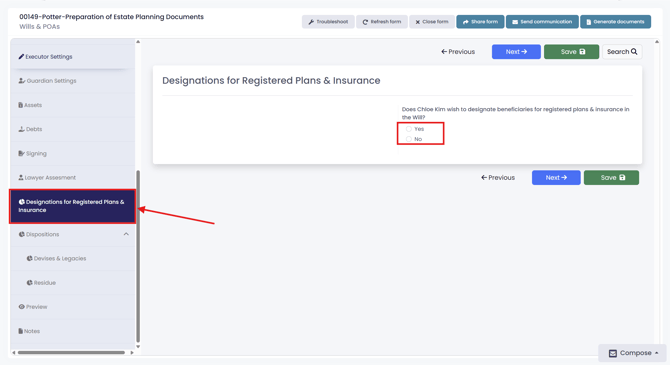Open Residue subsection
670x365 pixels.
(x=72, y=283)
